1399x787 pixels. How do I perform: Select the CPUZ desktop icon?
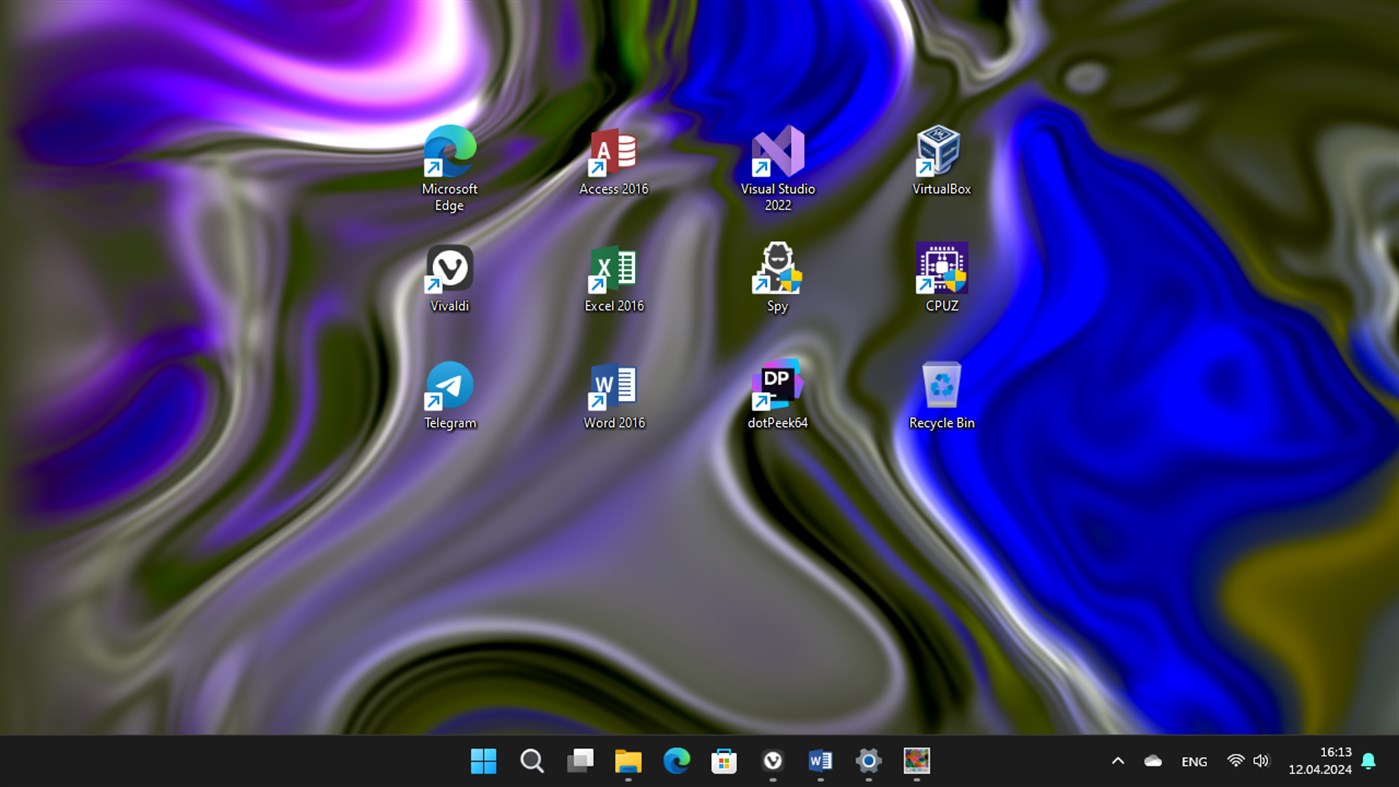tap(940, 268)
